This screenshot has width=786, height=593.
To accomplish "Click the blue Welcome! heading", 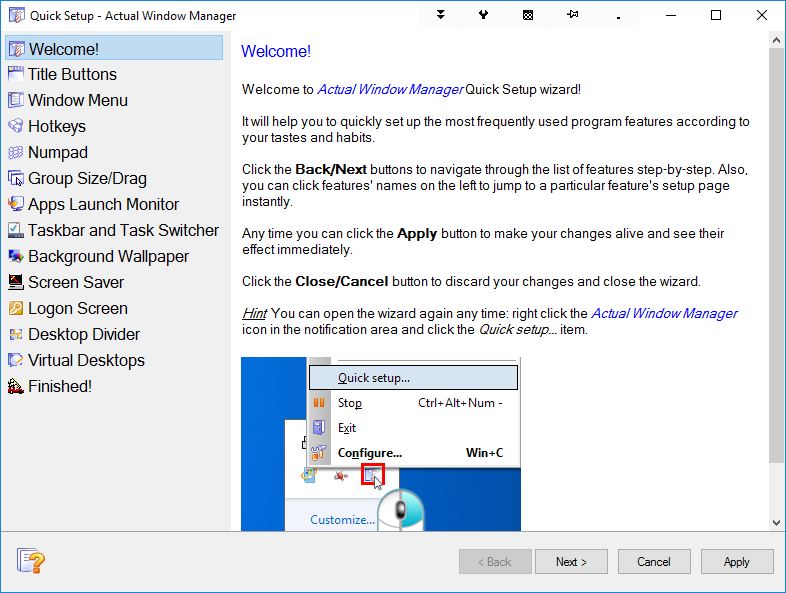I will 276,51.
